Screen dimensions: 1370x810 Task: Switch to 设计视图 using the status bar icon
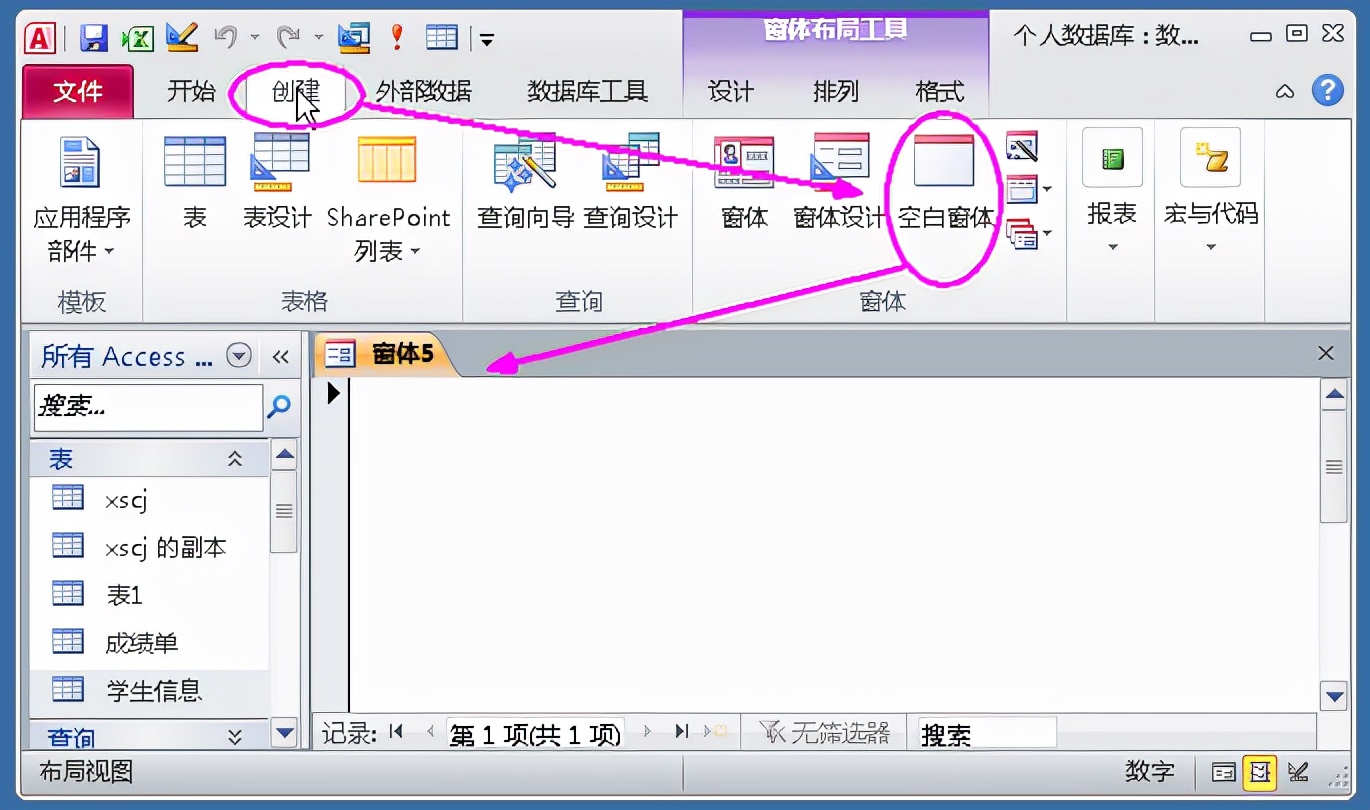pos(1297,772)
